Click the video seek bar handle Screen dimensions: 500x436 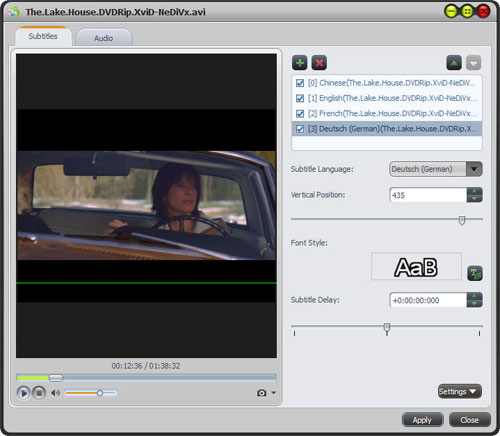[56, 378]
